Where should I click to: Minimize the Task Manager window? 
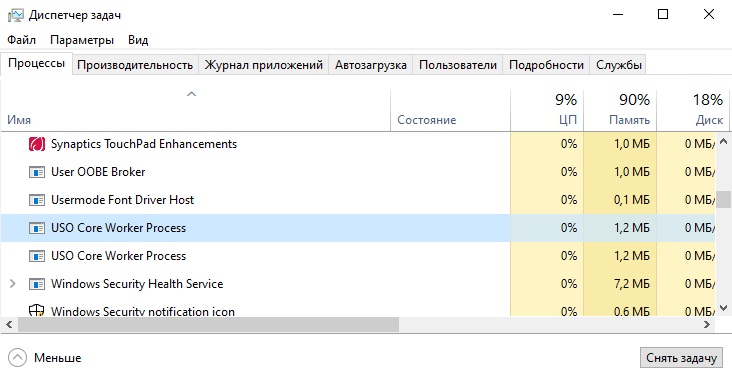pyautogui.click(x=618, y=14)
